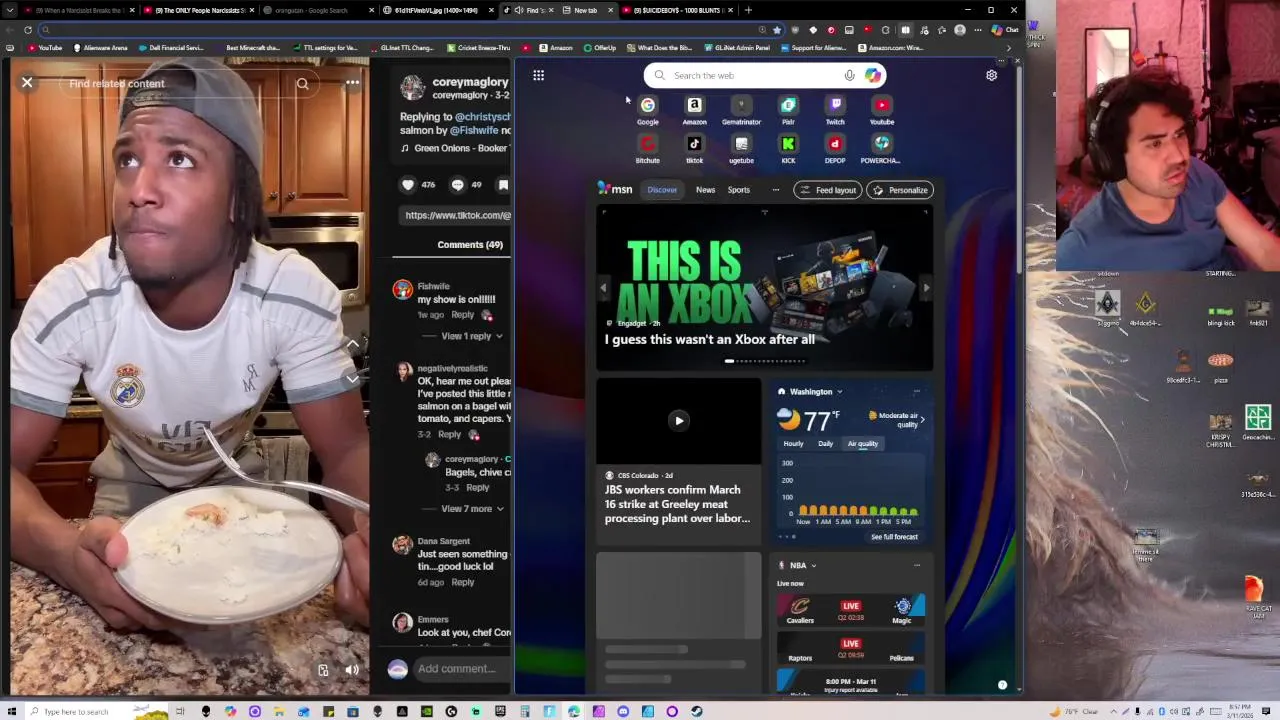1280x720 pixels.
Task: Reply to Dana Sargent's comment
Action: tap(462, 582)
